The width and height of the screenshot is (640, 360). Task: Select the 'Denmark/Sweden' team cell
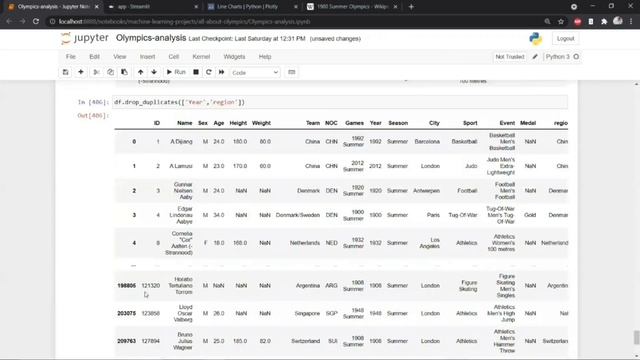(x=298, y=215)
